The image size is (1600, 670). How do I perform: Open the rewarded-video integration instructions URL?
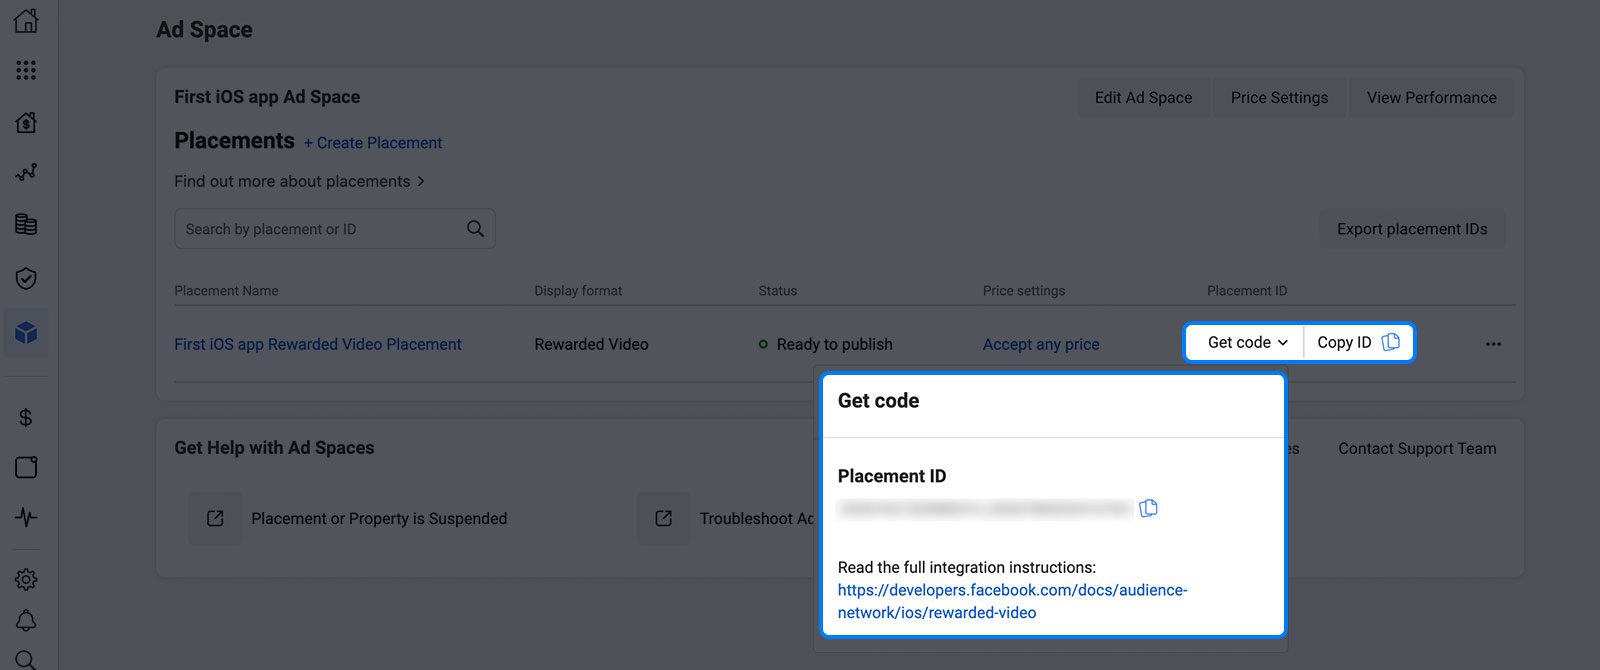(x=1012, y=601)
